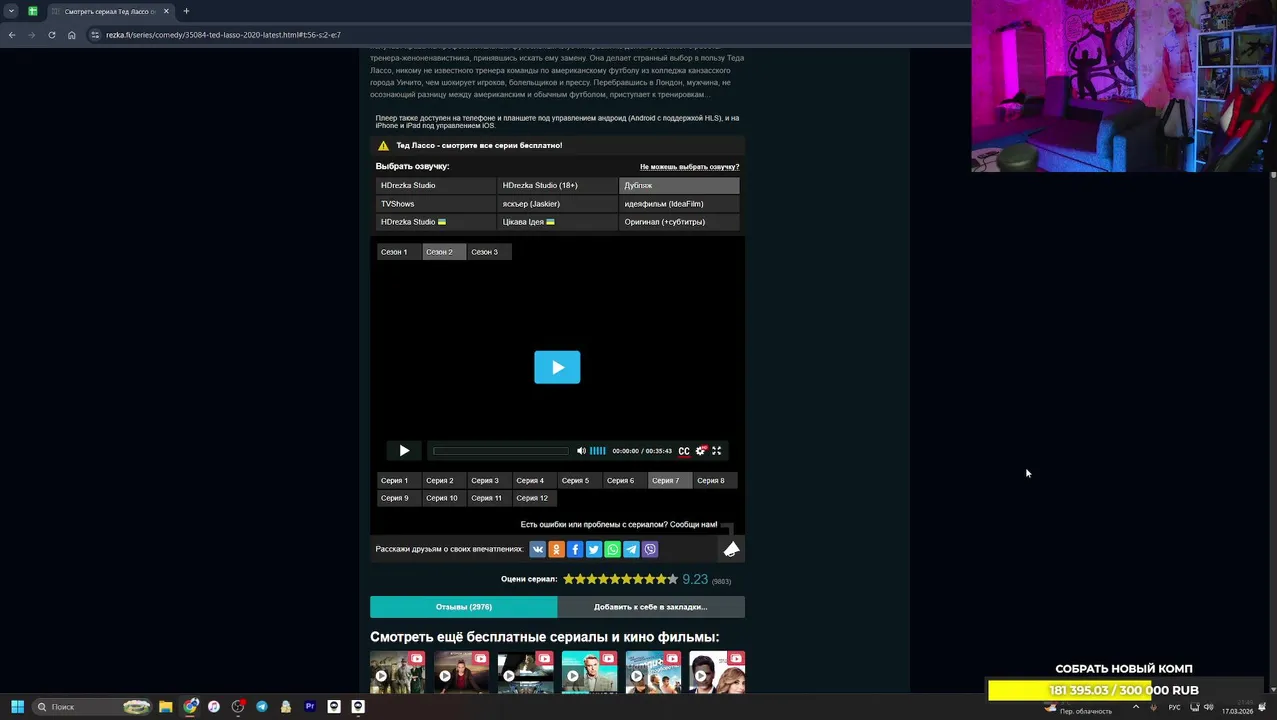Image resolution: width=1277 pixels, height=720 pixels.
Task: Share on VK
Action: 538,549
